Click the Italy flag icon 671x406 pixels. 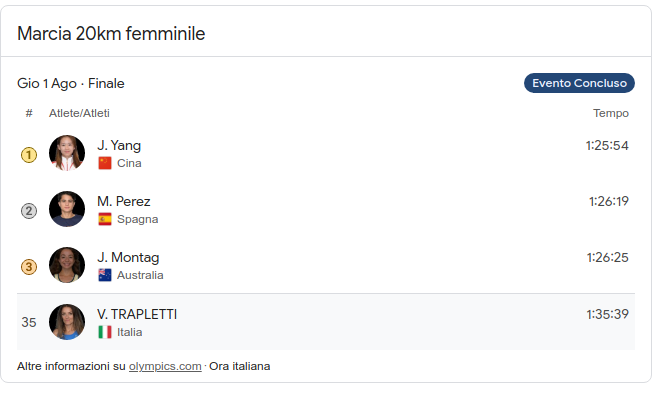point(105,332)
